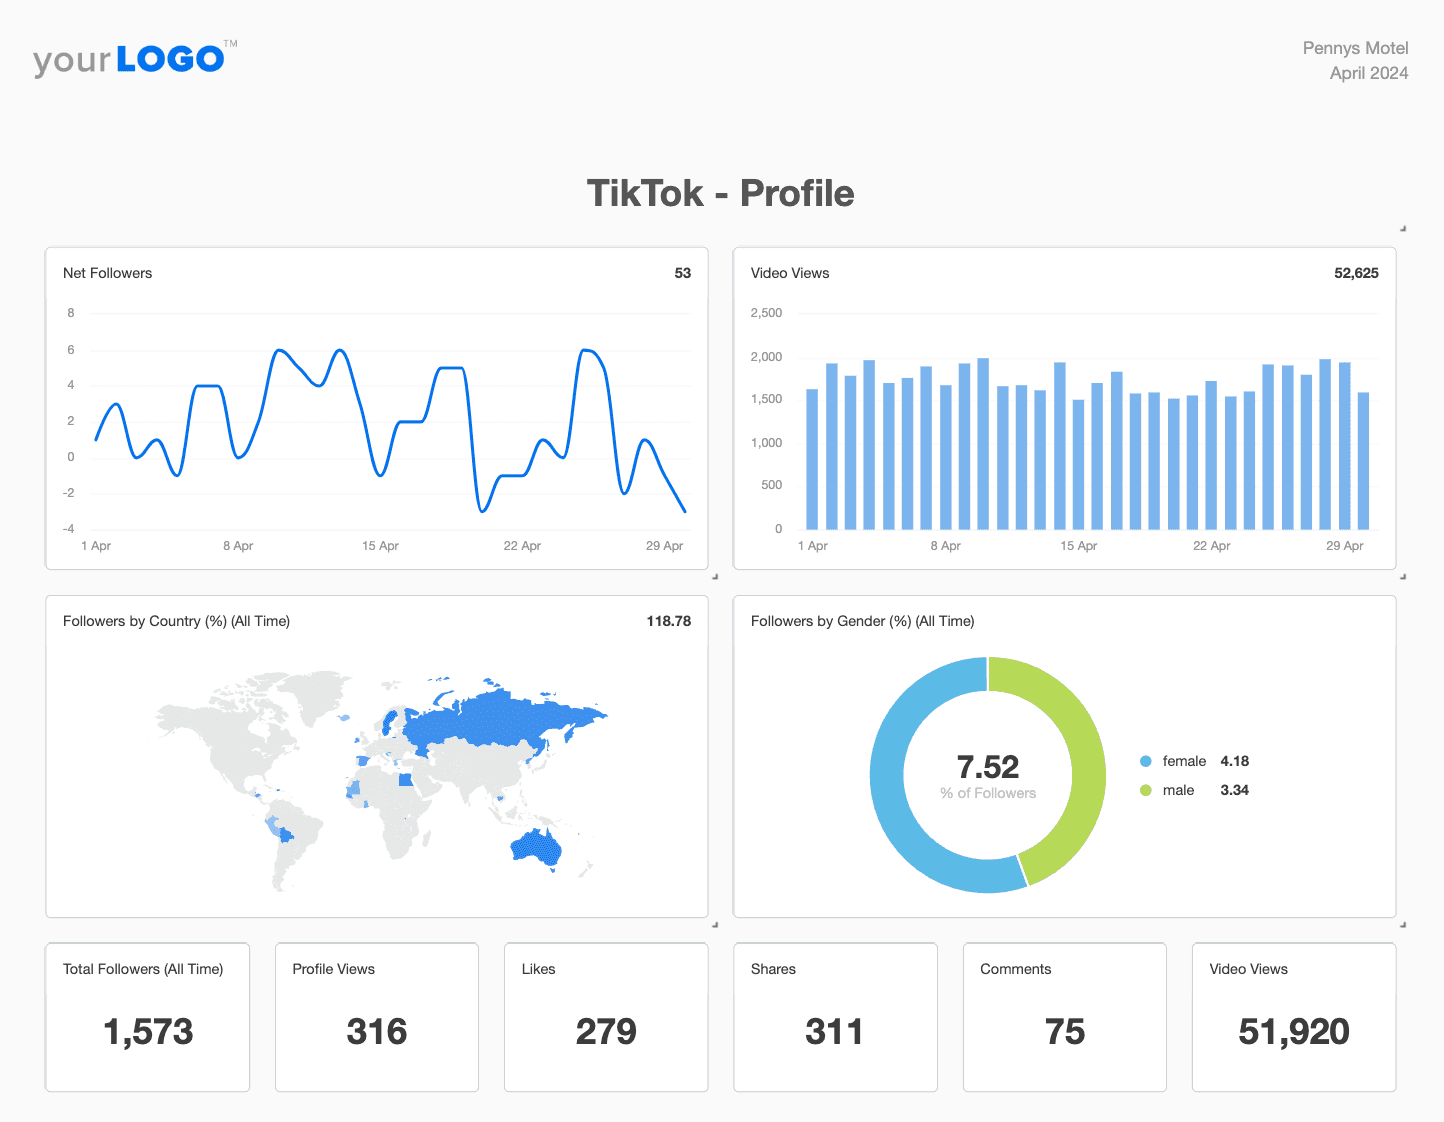Viewport: 1444px width, 1122px height.
Task: Toggle the female series in the gender legend
Action: (1184, 761)
